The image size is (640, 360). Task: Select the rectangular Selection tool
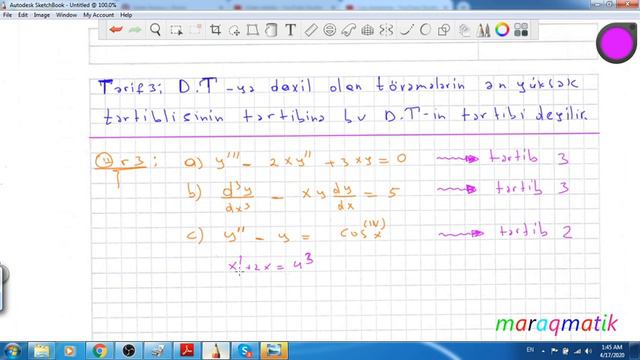[176, 30]
